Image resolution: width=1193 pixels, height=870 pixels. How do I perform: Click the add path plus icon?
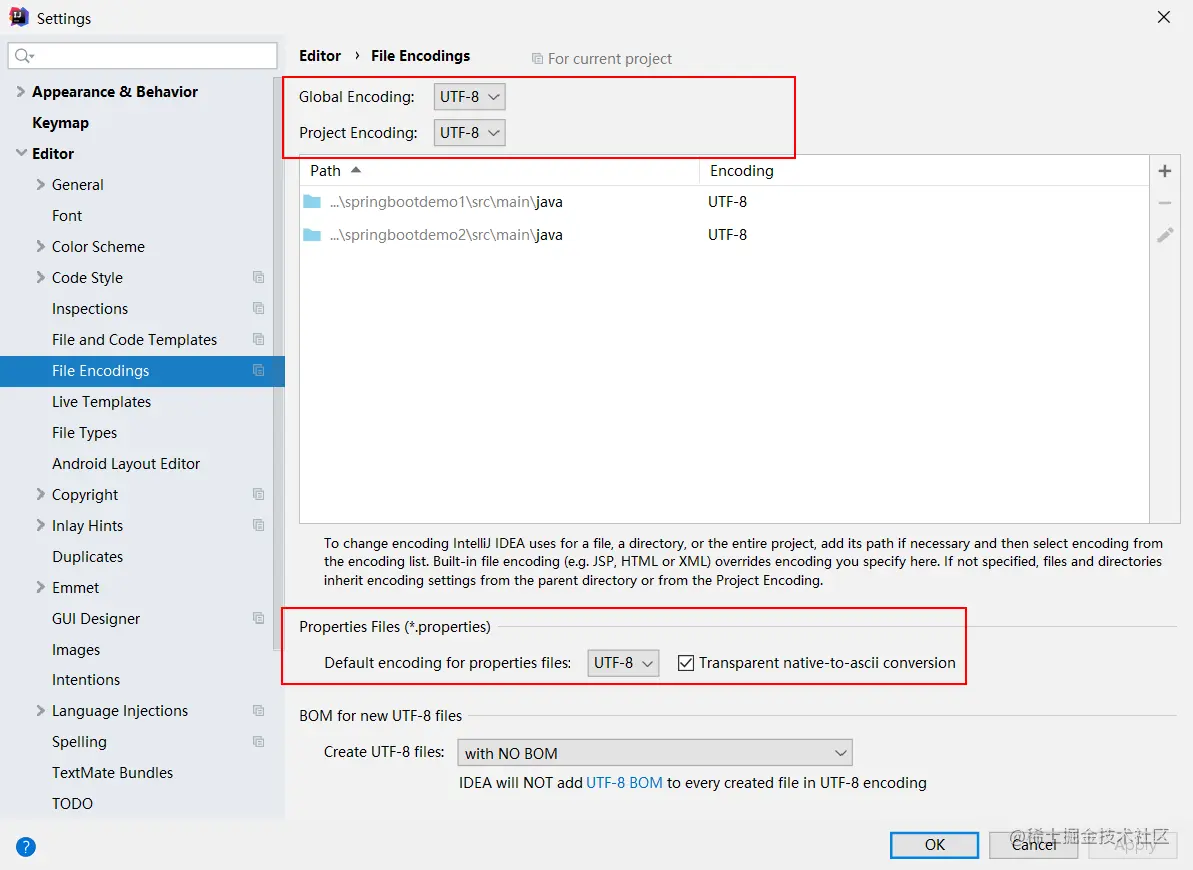1164,171
